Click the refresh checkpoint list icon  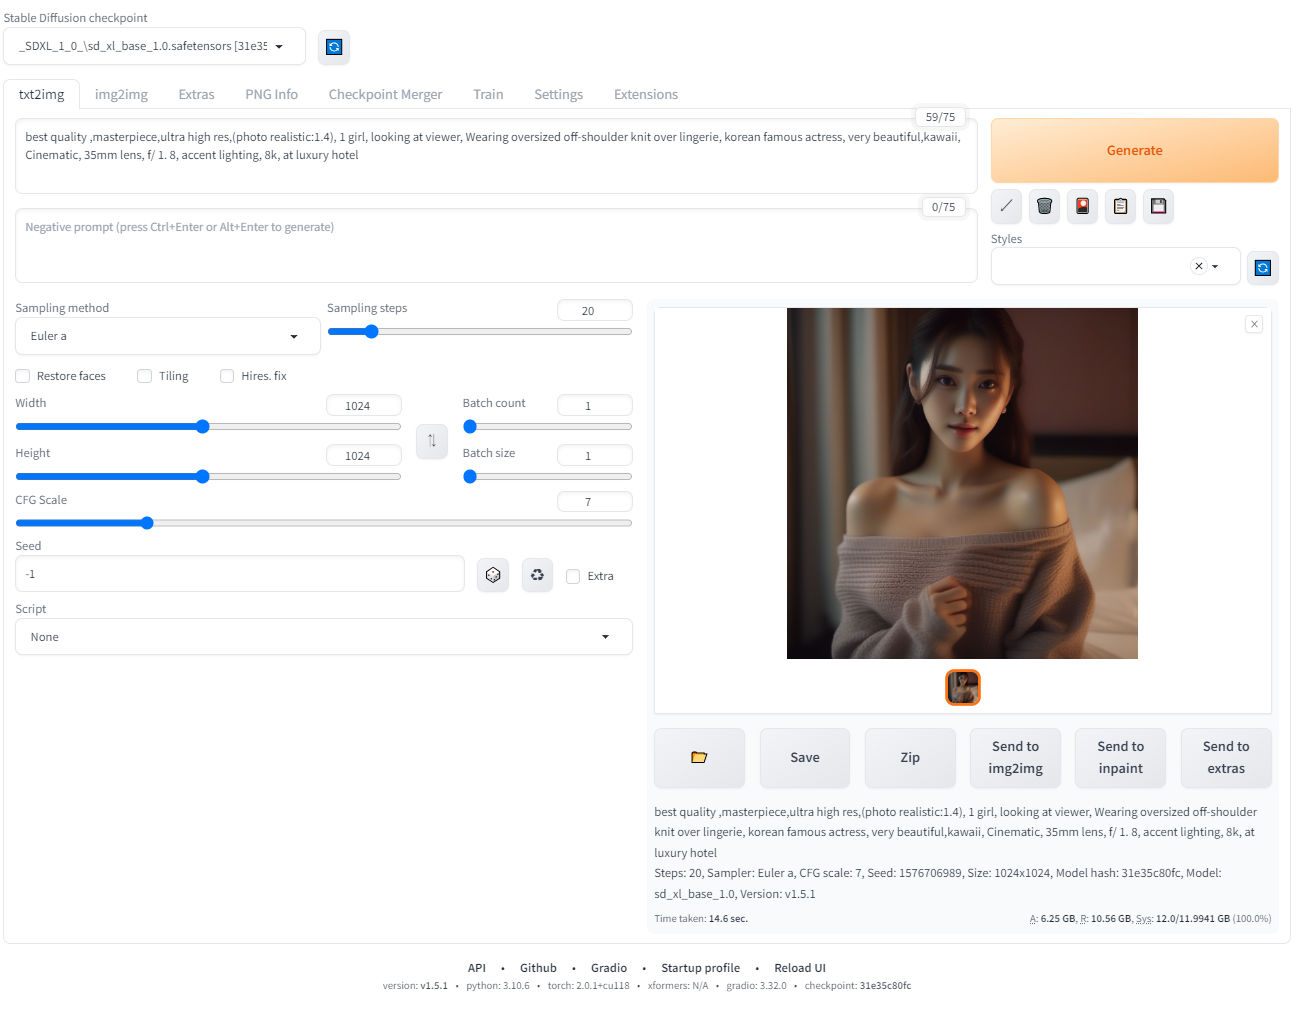tap(334, 47)
